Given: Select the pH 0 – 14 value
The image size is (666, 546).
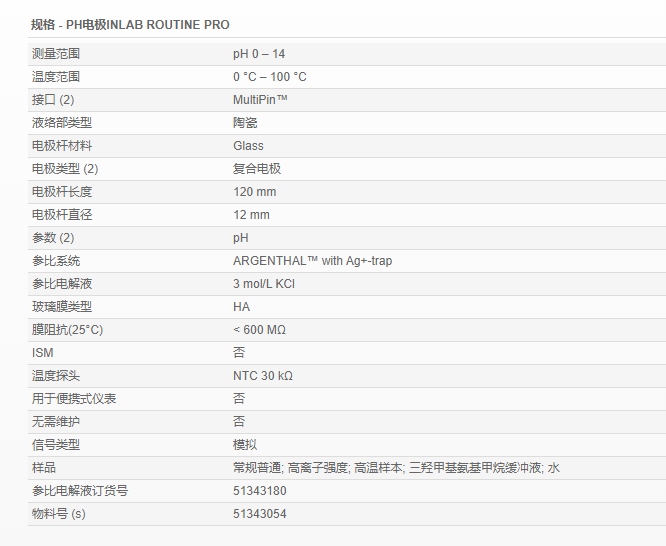Looking at the screenshot, I should (x=258, y=54).
